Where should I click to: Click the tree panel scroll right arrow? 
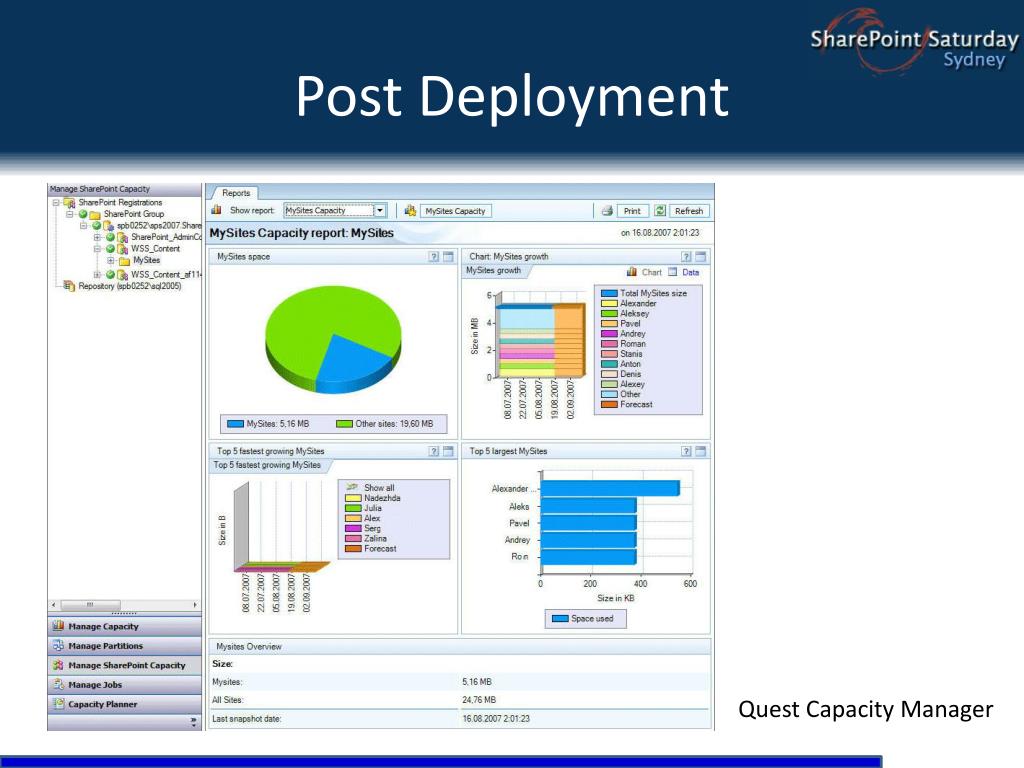click(195, 605)
